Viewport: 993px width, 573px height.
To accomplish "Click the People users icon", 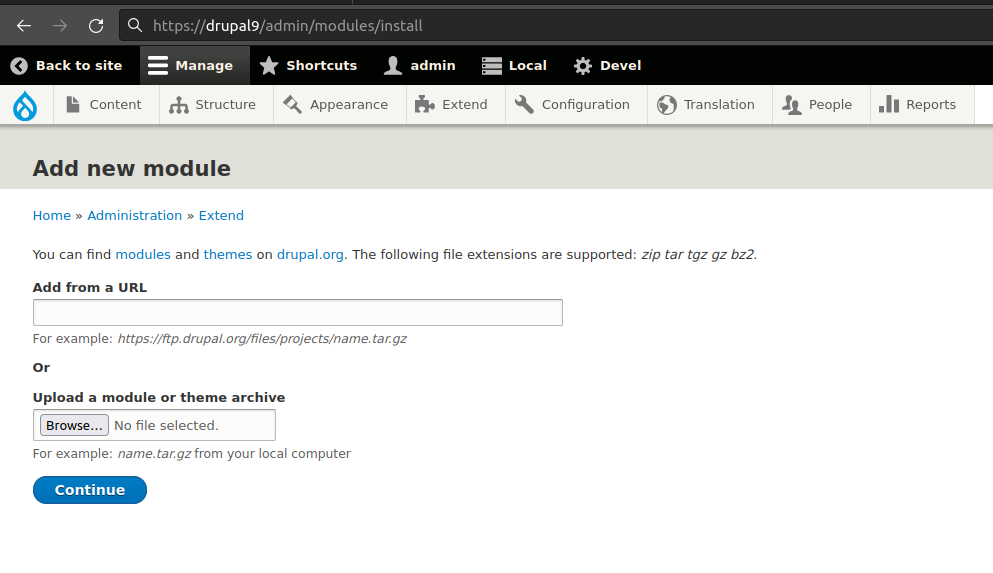I will [792, 105].
